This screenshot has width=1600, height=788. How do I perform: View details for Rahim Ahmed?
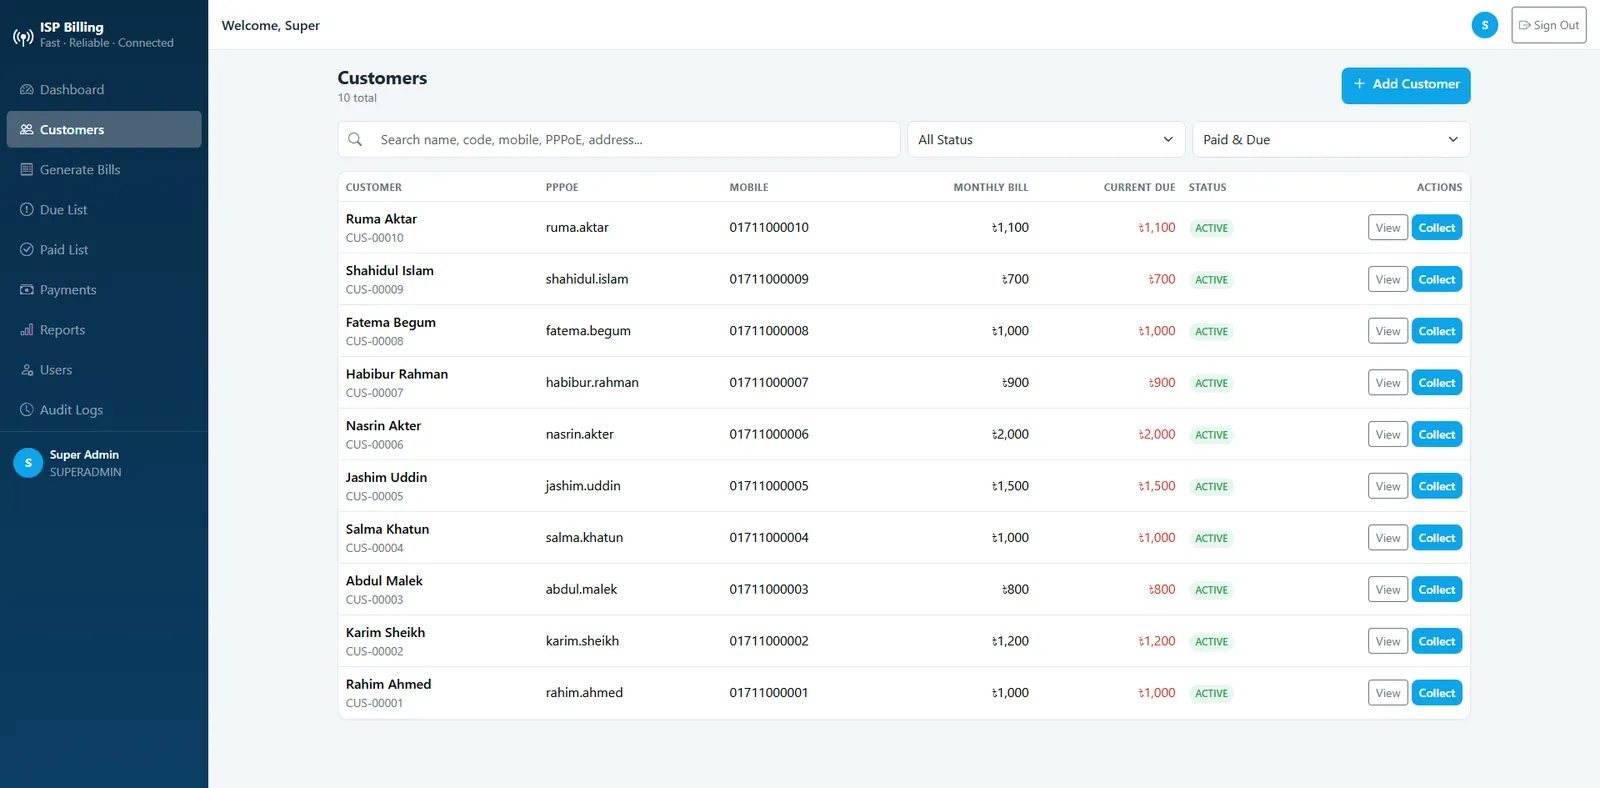(1388, 693)
